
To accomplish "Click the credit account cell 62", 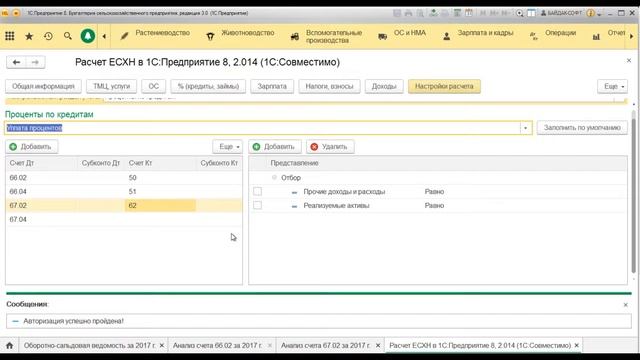I will pos(160,206).
